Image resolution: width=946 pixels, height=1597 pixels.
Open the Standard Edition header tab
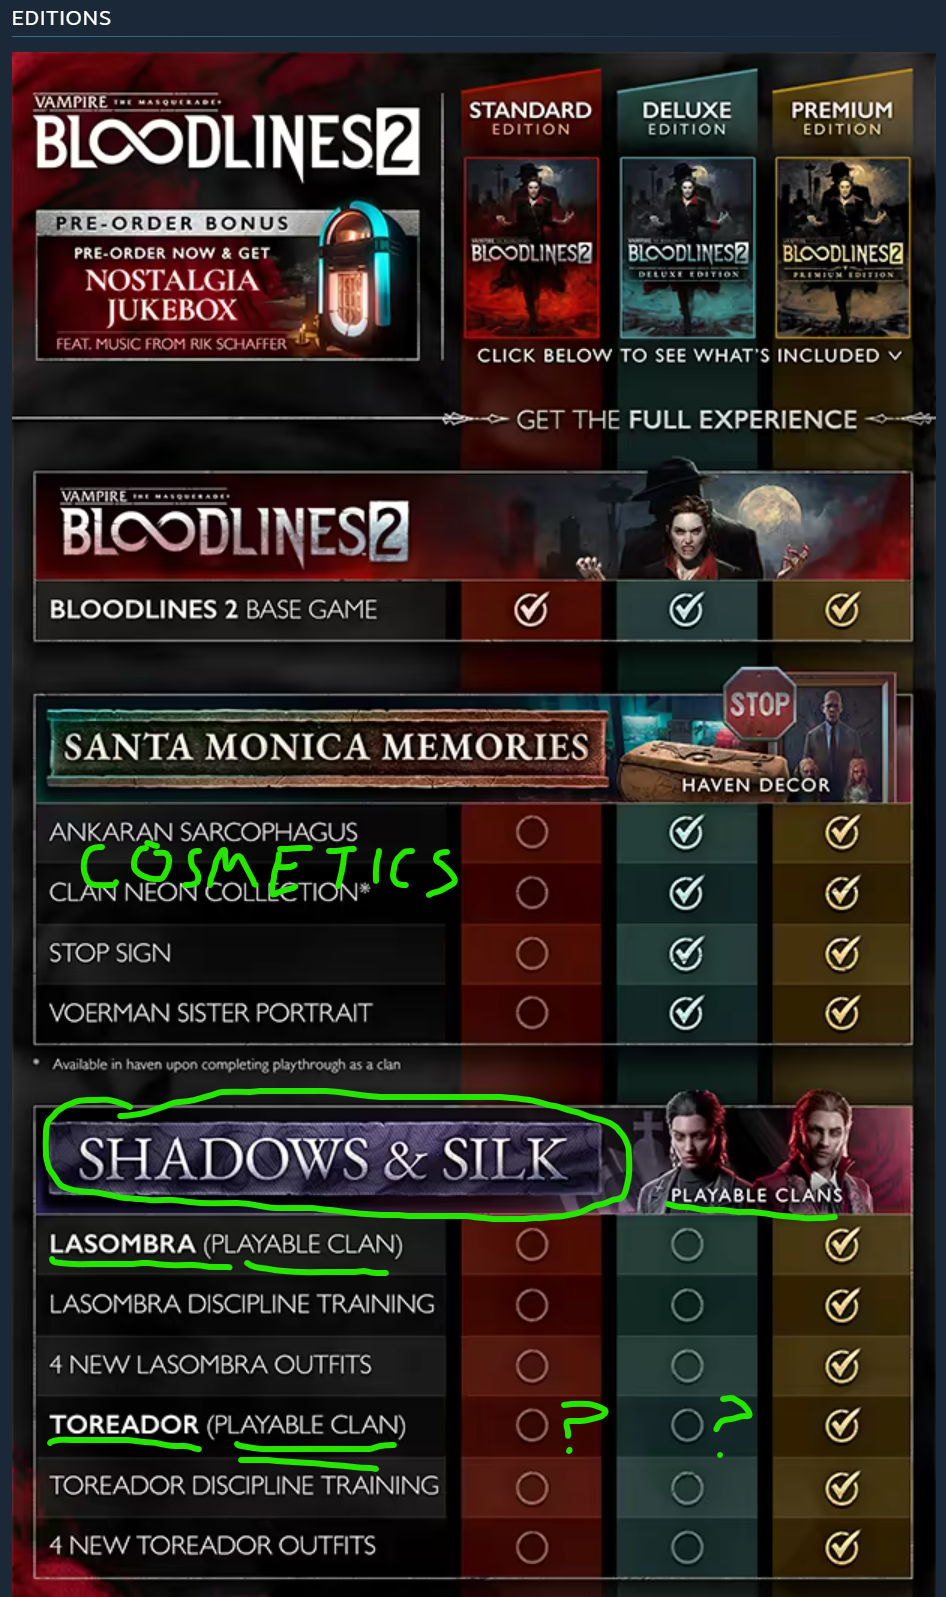(530, 117)
